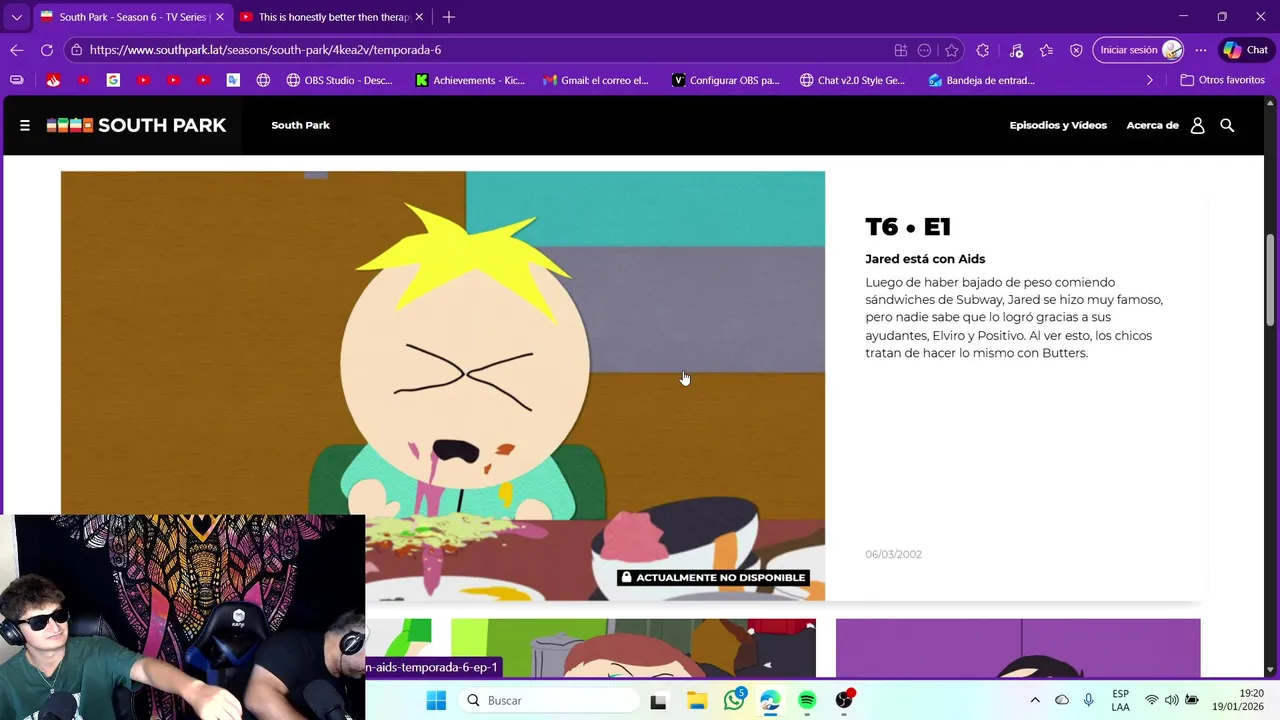
Task: Open File Explorer from the taskbar
Action: (x=696, y=701)
